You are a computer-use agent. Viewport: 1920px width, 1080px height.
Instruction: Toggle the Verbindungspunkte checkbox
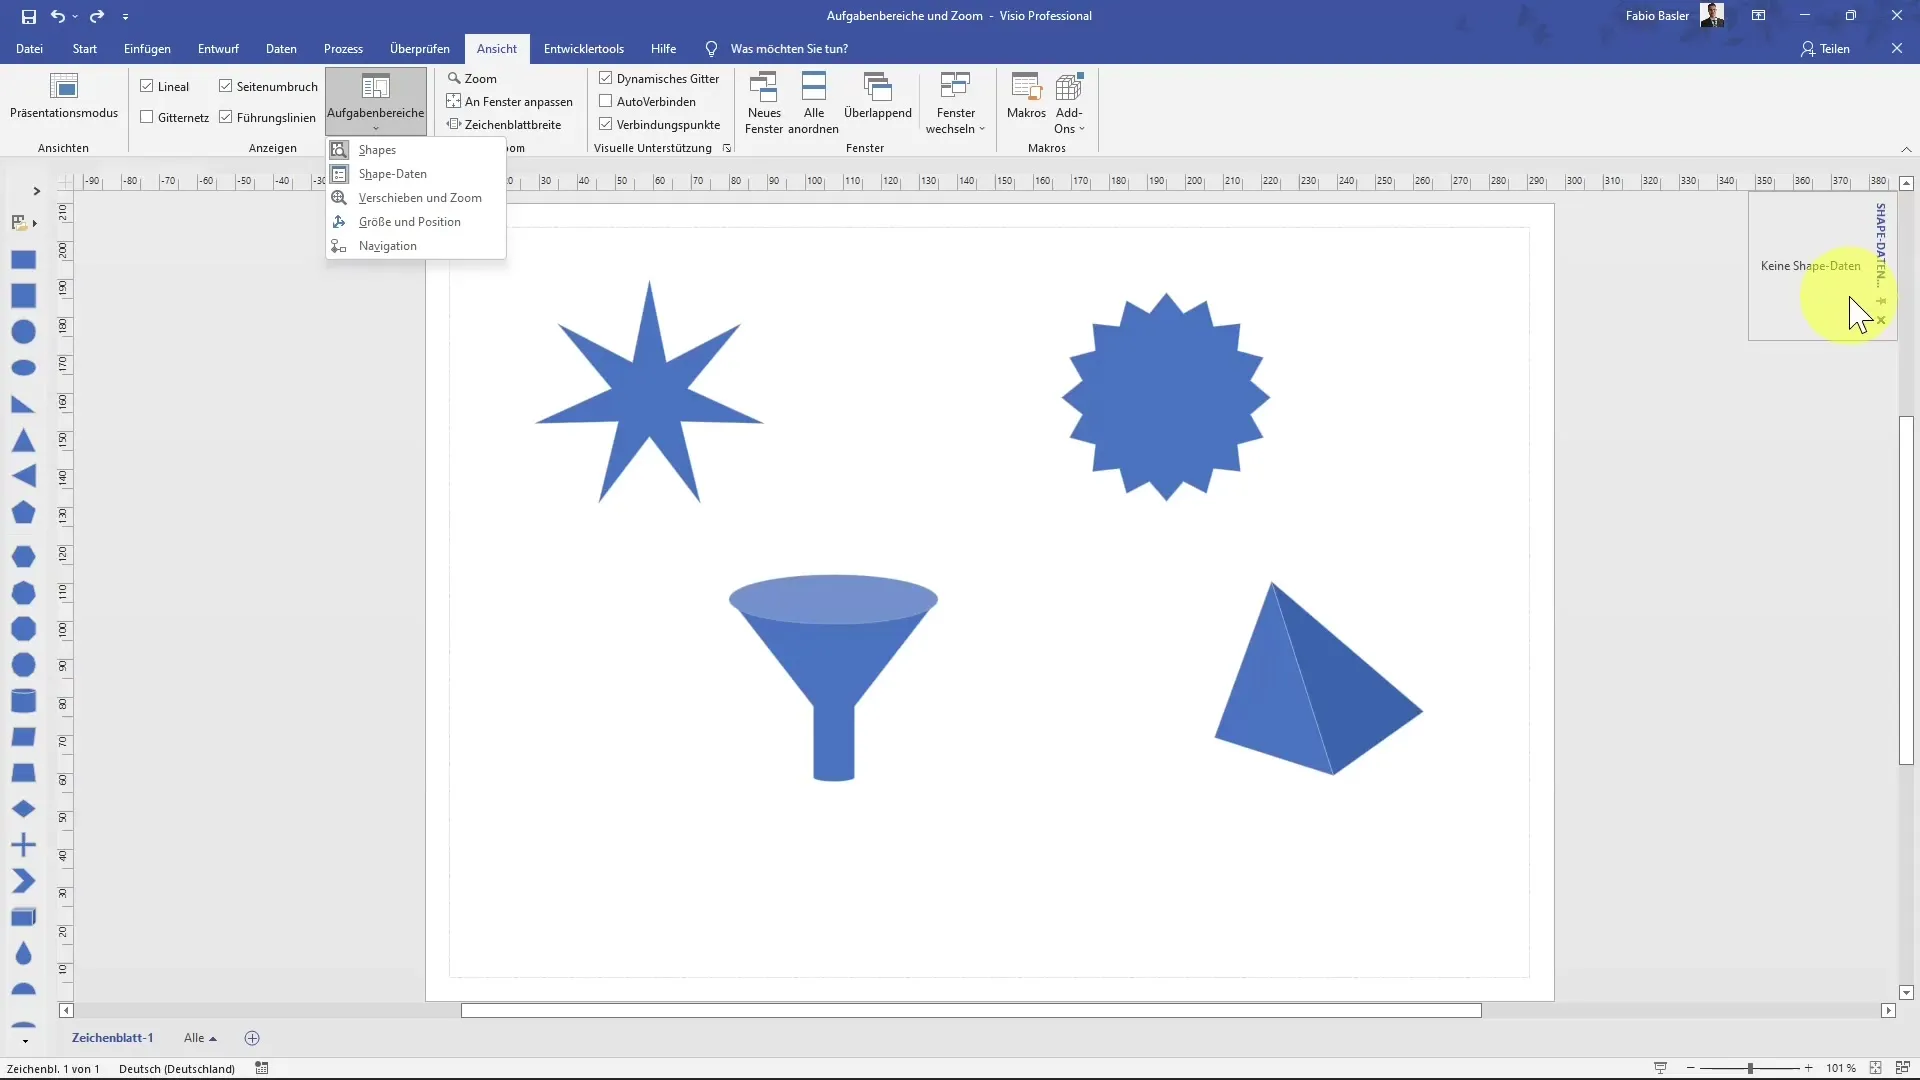coord(606,124)
